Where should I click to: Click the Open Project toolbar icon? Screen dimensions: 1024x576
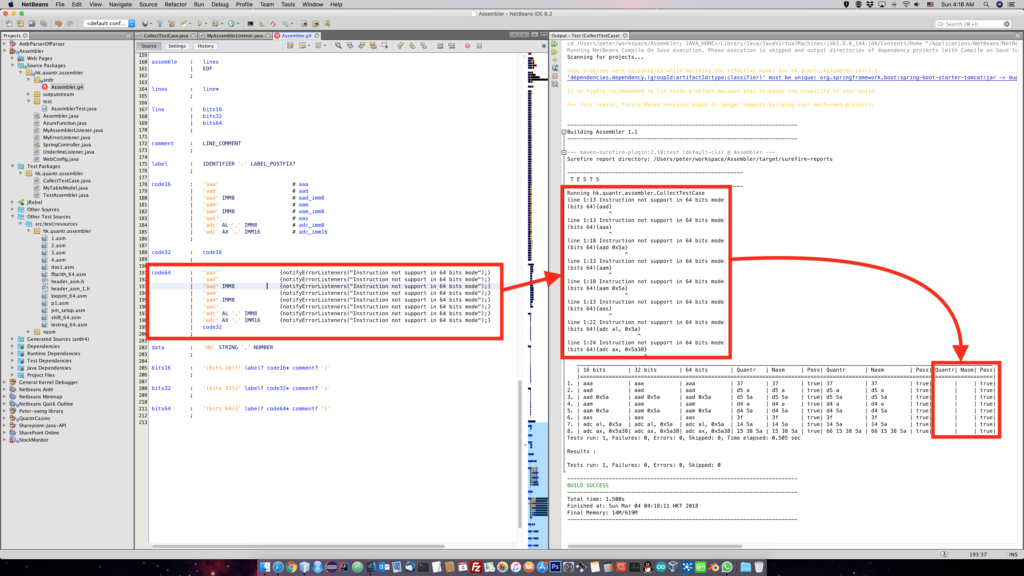pos(32,24)
